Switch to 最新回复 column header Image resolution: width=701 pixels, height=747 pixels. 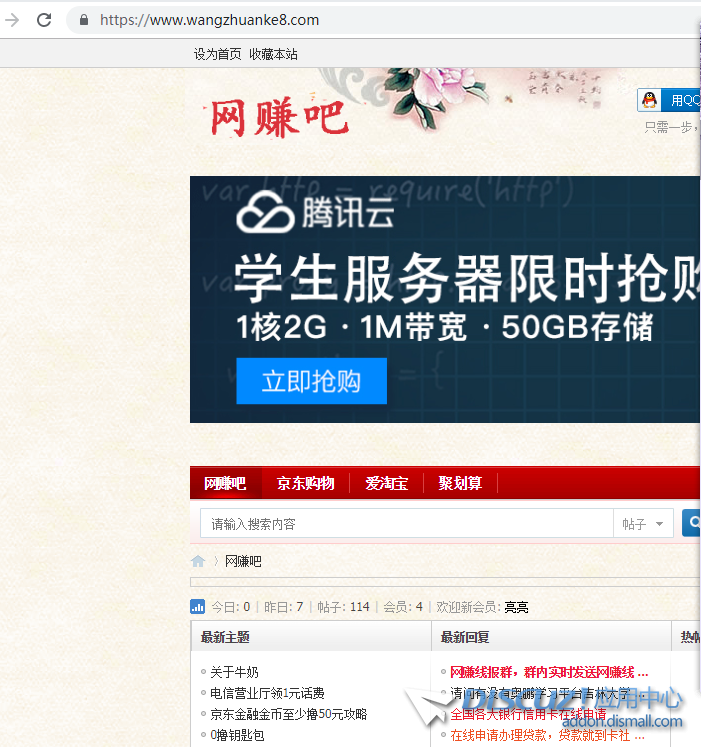click(465, 637)
